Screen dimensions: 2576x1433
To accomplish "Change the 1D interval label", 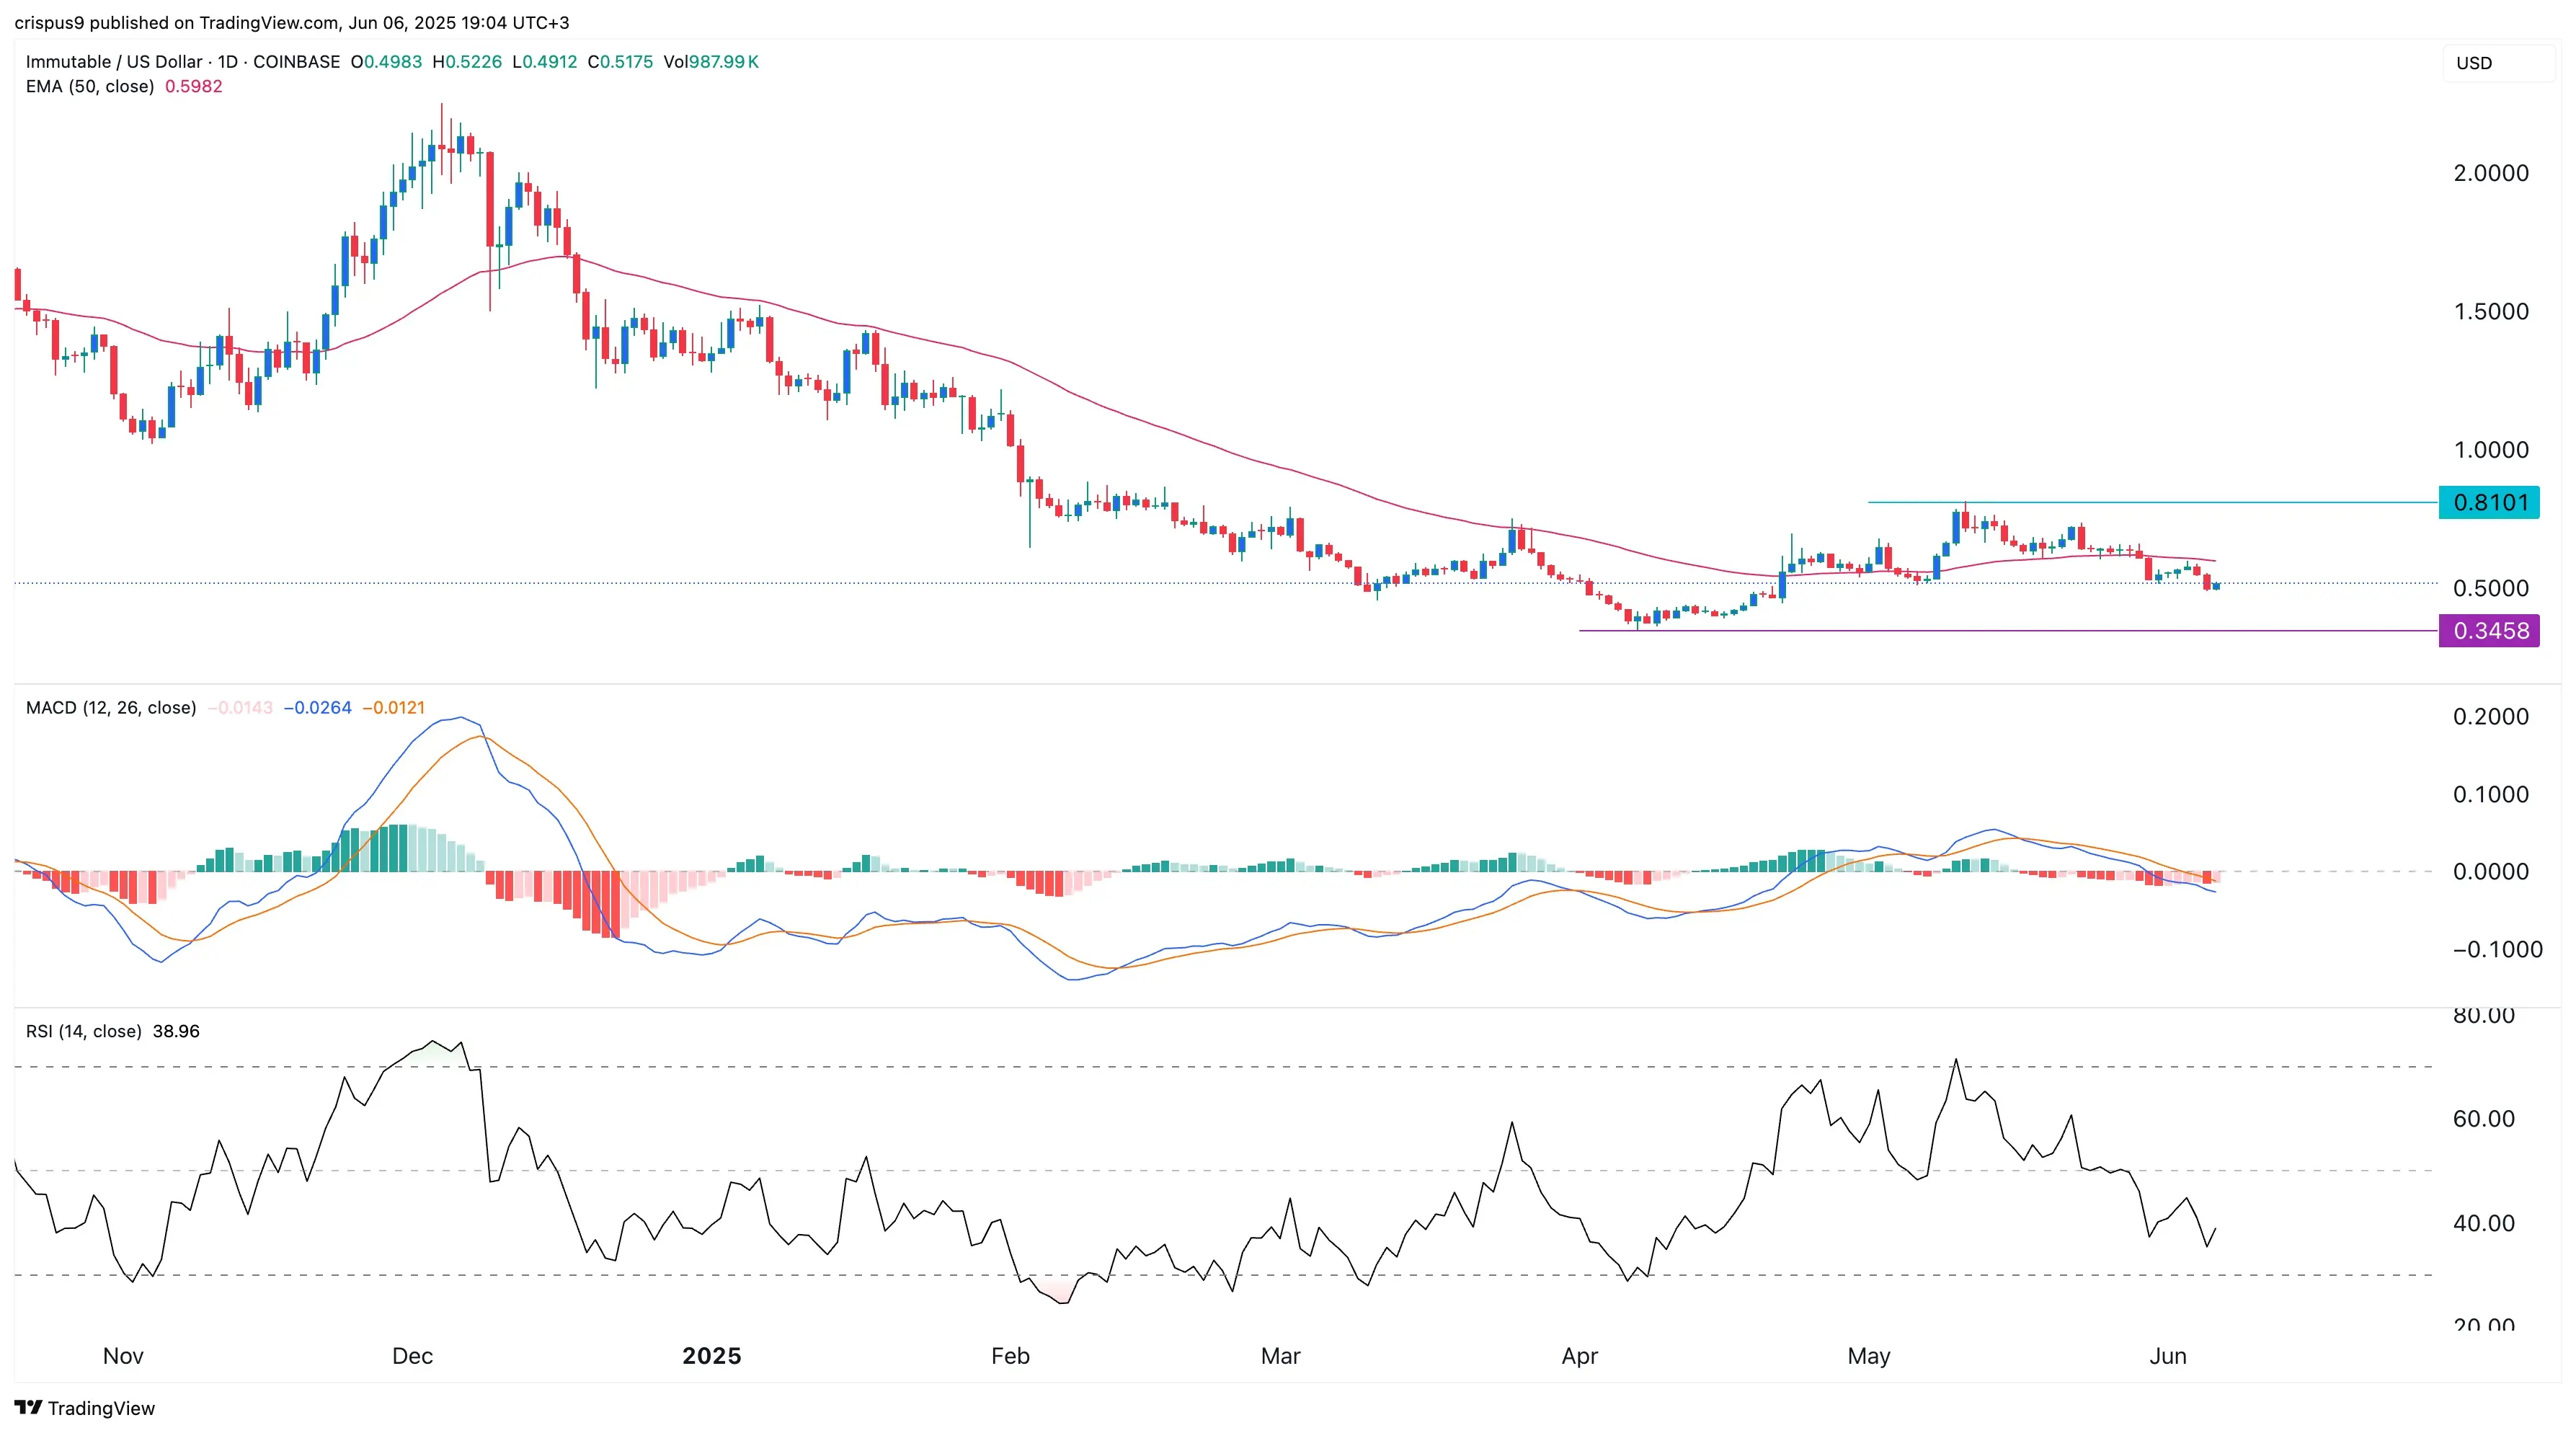I will click(228, 62).
